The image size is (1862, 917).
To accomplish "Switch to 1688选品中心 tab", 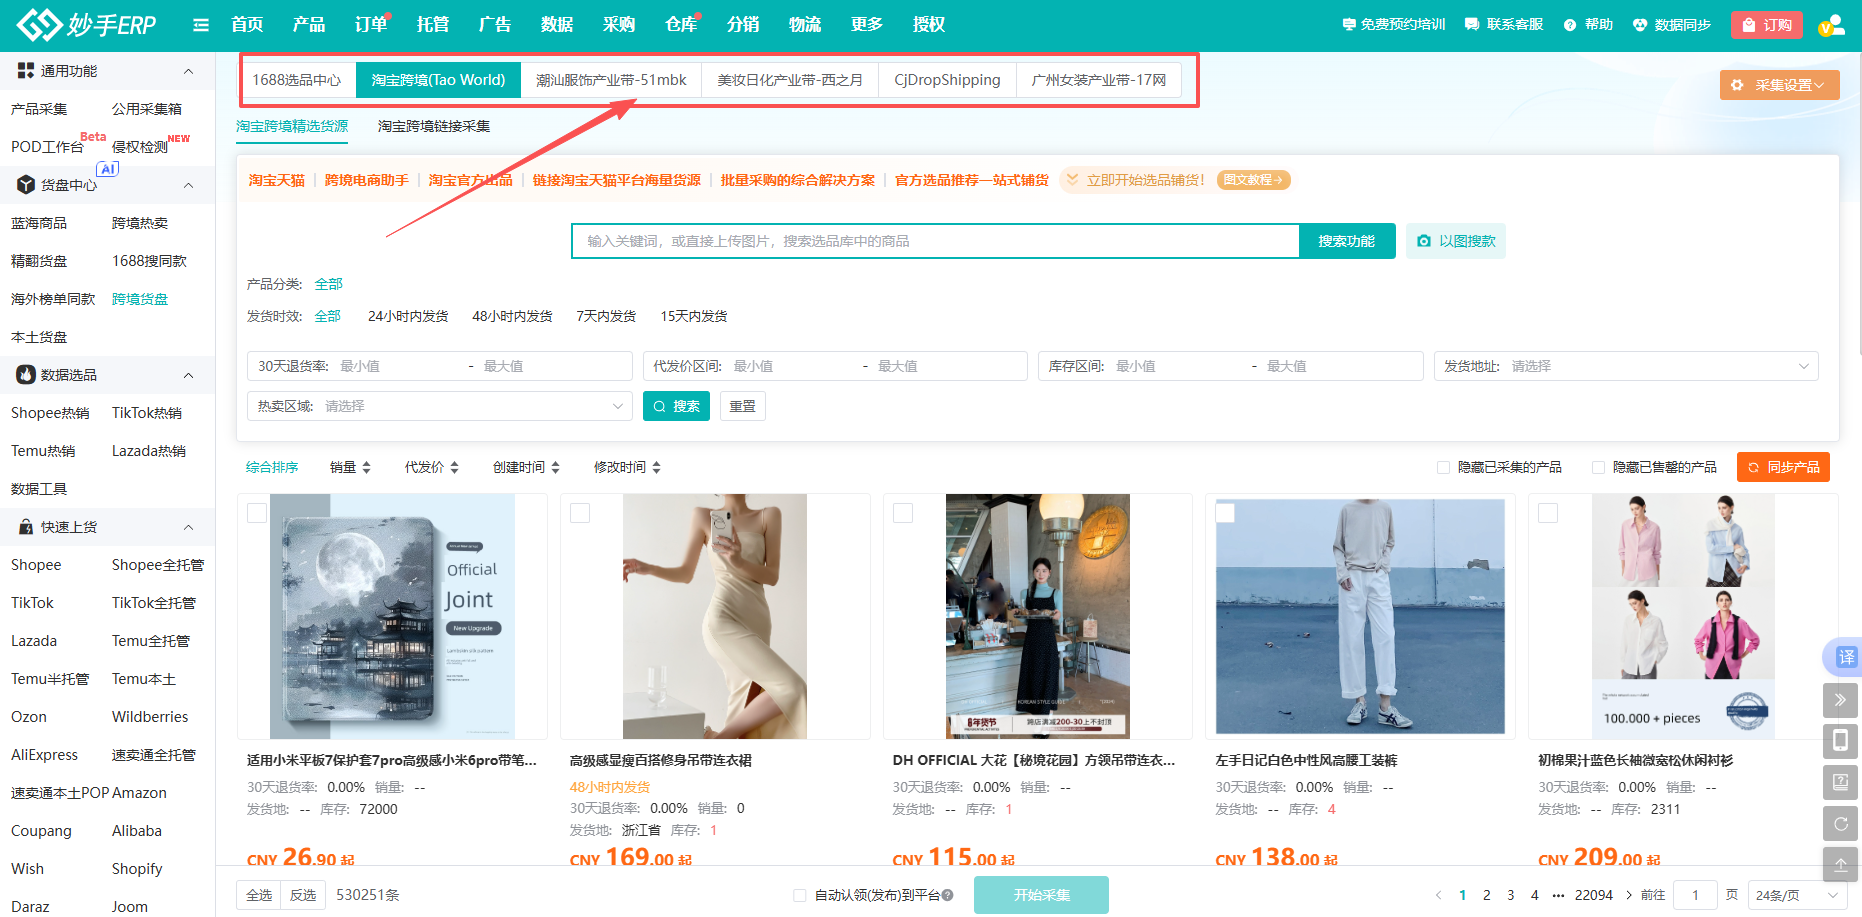I will tap(297, 80).
